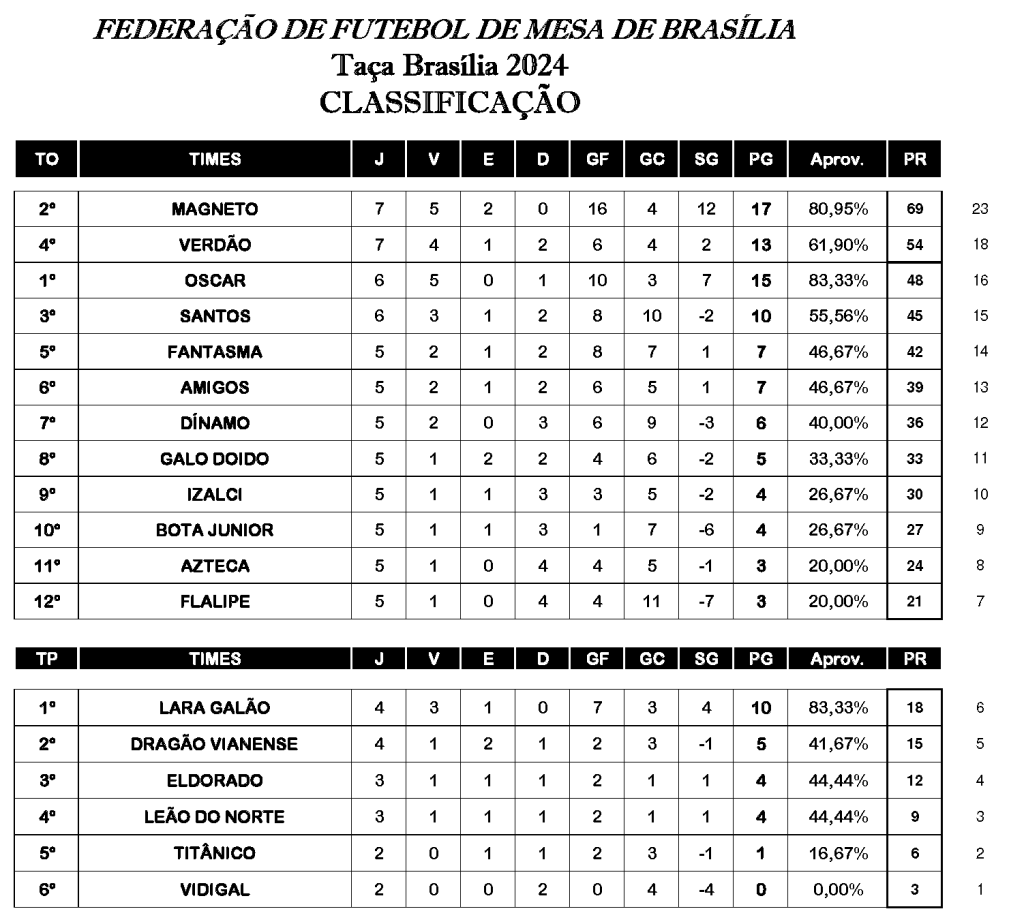Select the GALO DOIDO team cell

215,459
